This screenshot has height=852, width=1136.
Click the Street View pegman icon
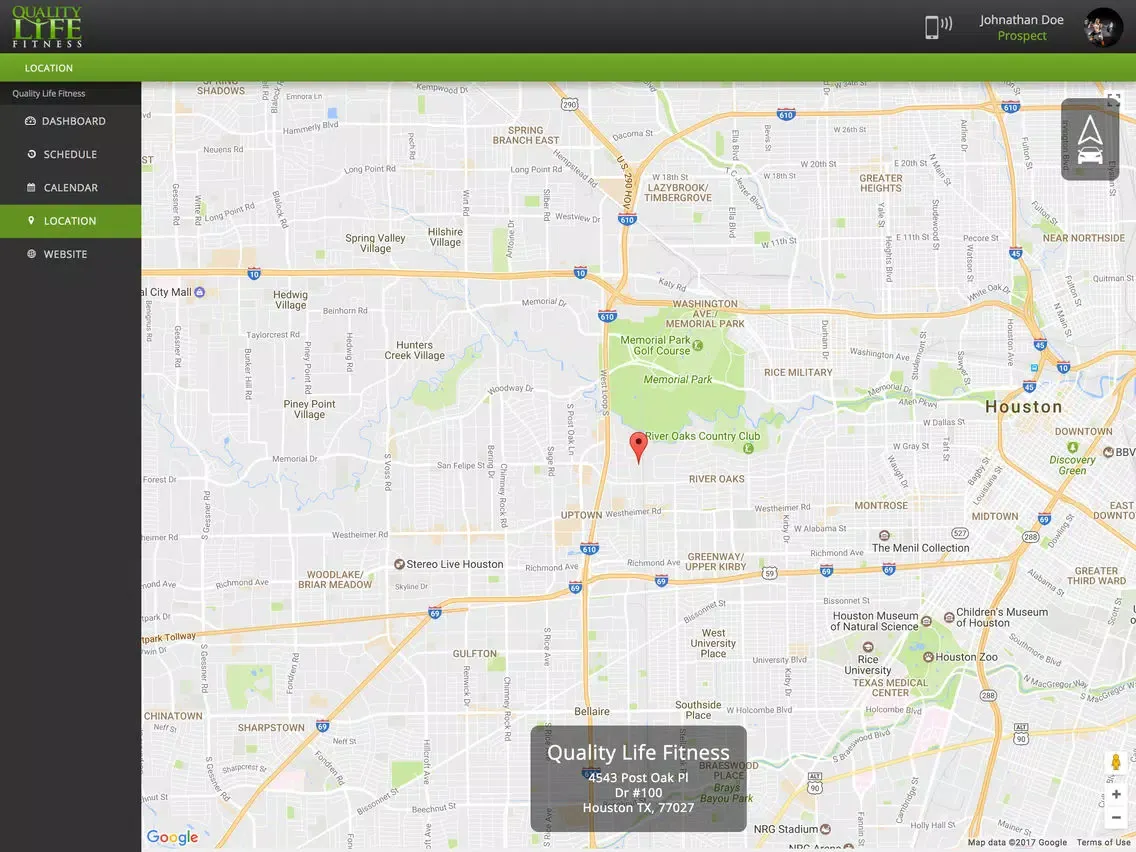coord(1116,761)
